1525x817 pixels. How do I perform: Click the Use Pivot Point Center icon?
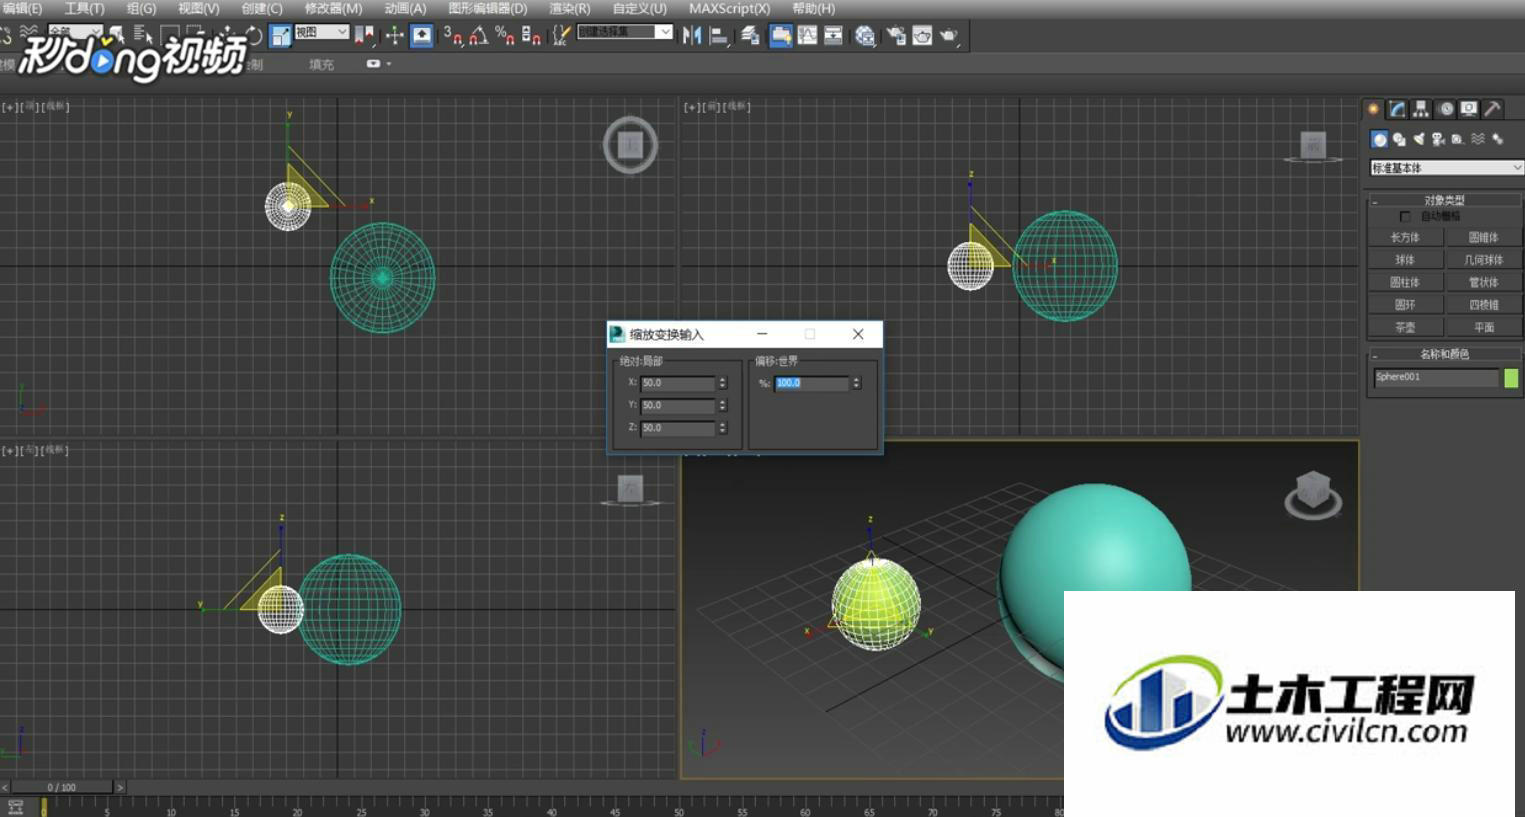[365, 36]
